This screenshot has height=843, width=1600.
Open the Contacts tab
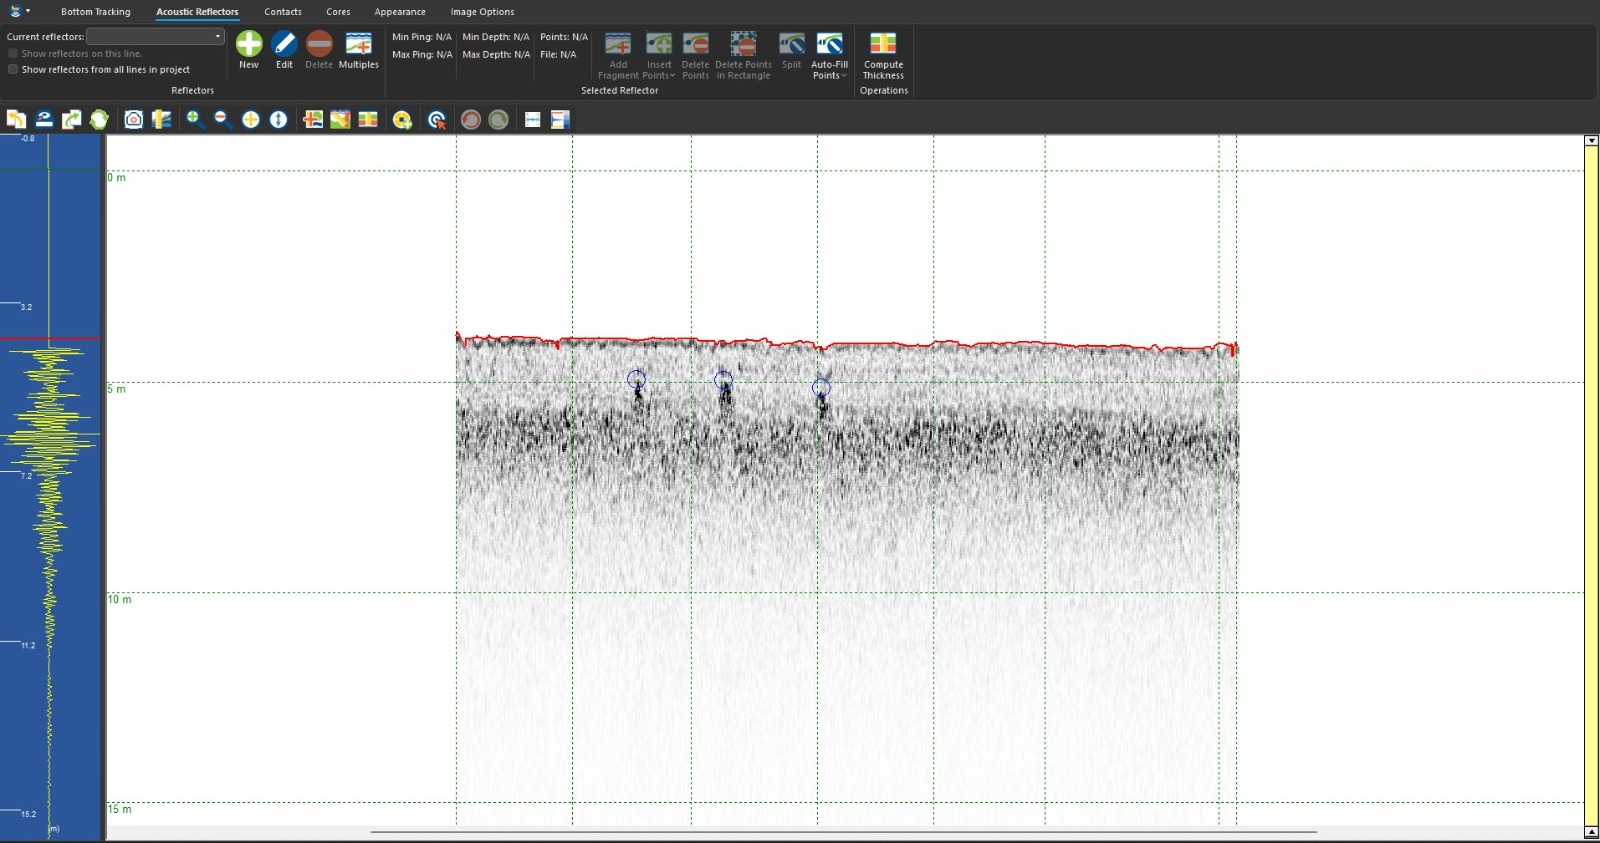tap(283, 12)
